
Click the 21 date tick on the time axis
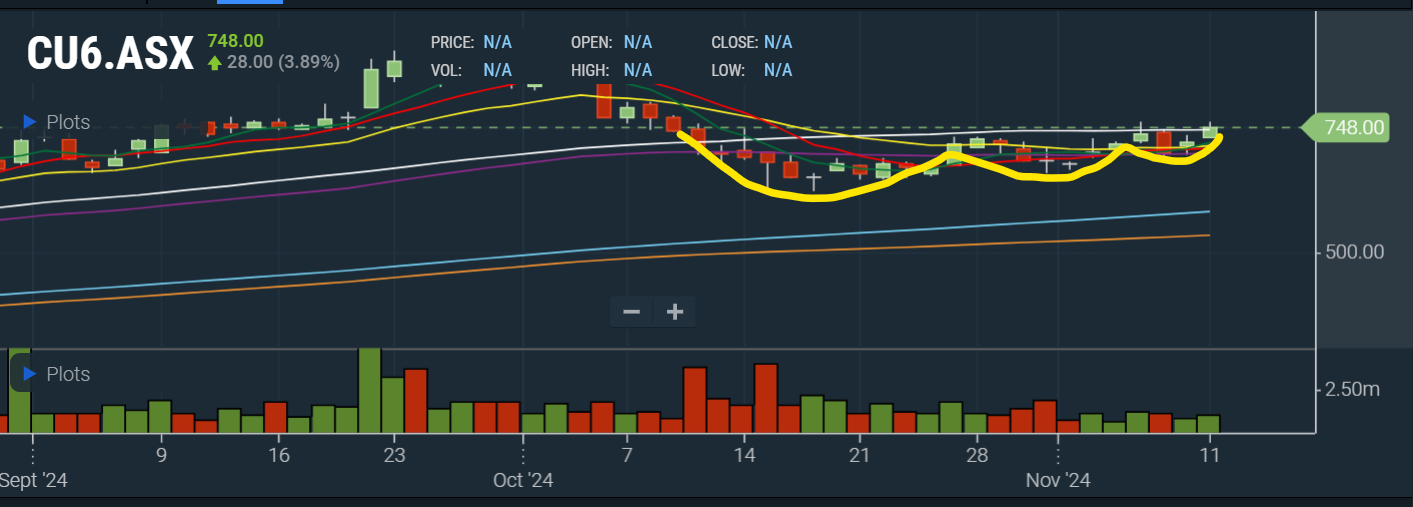tap(860, 455)
